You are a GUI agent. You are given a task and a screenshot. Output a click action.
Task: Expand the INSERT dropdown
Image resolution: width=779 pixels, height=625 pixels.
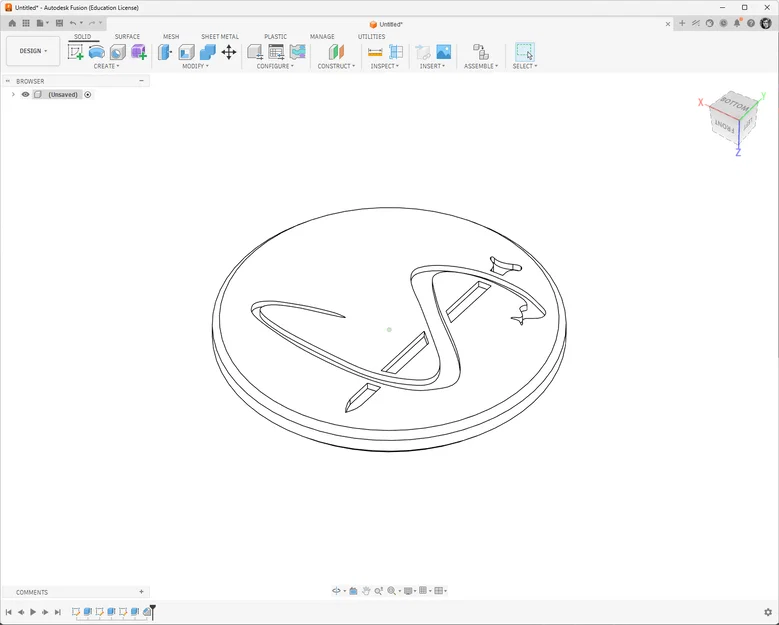(x=432, y=66)
